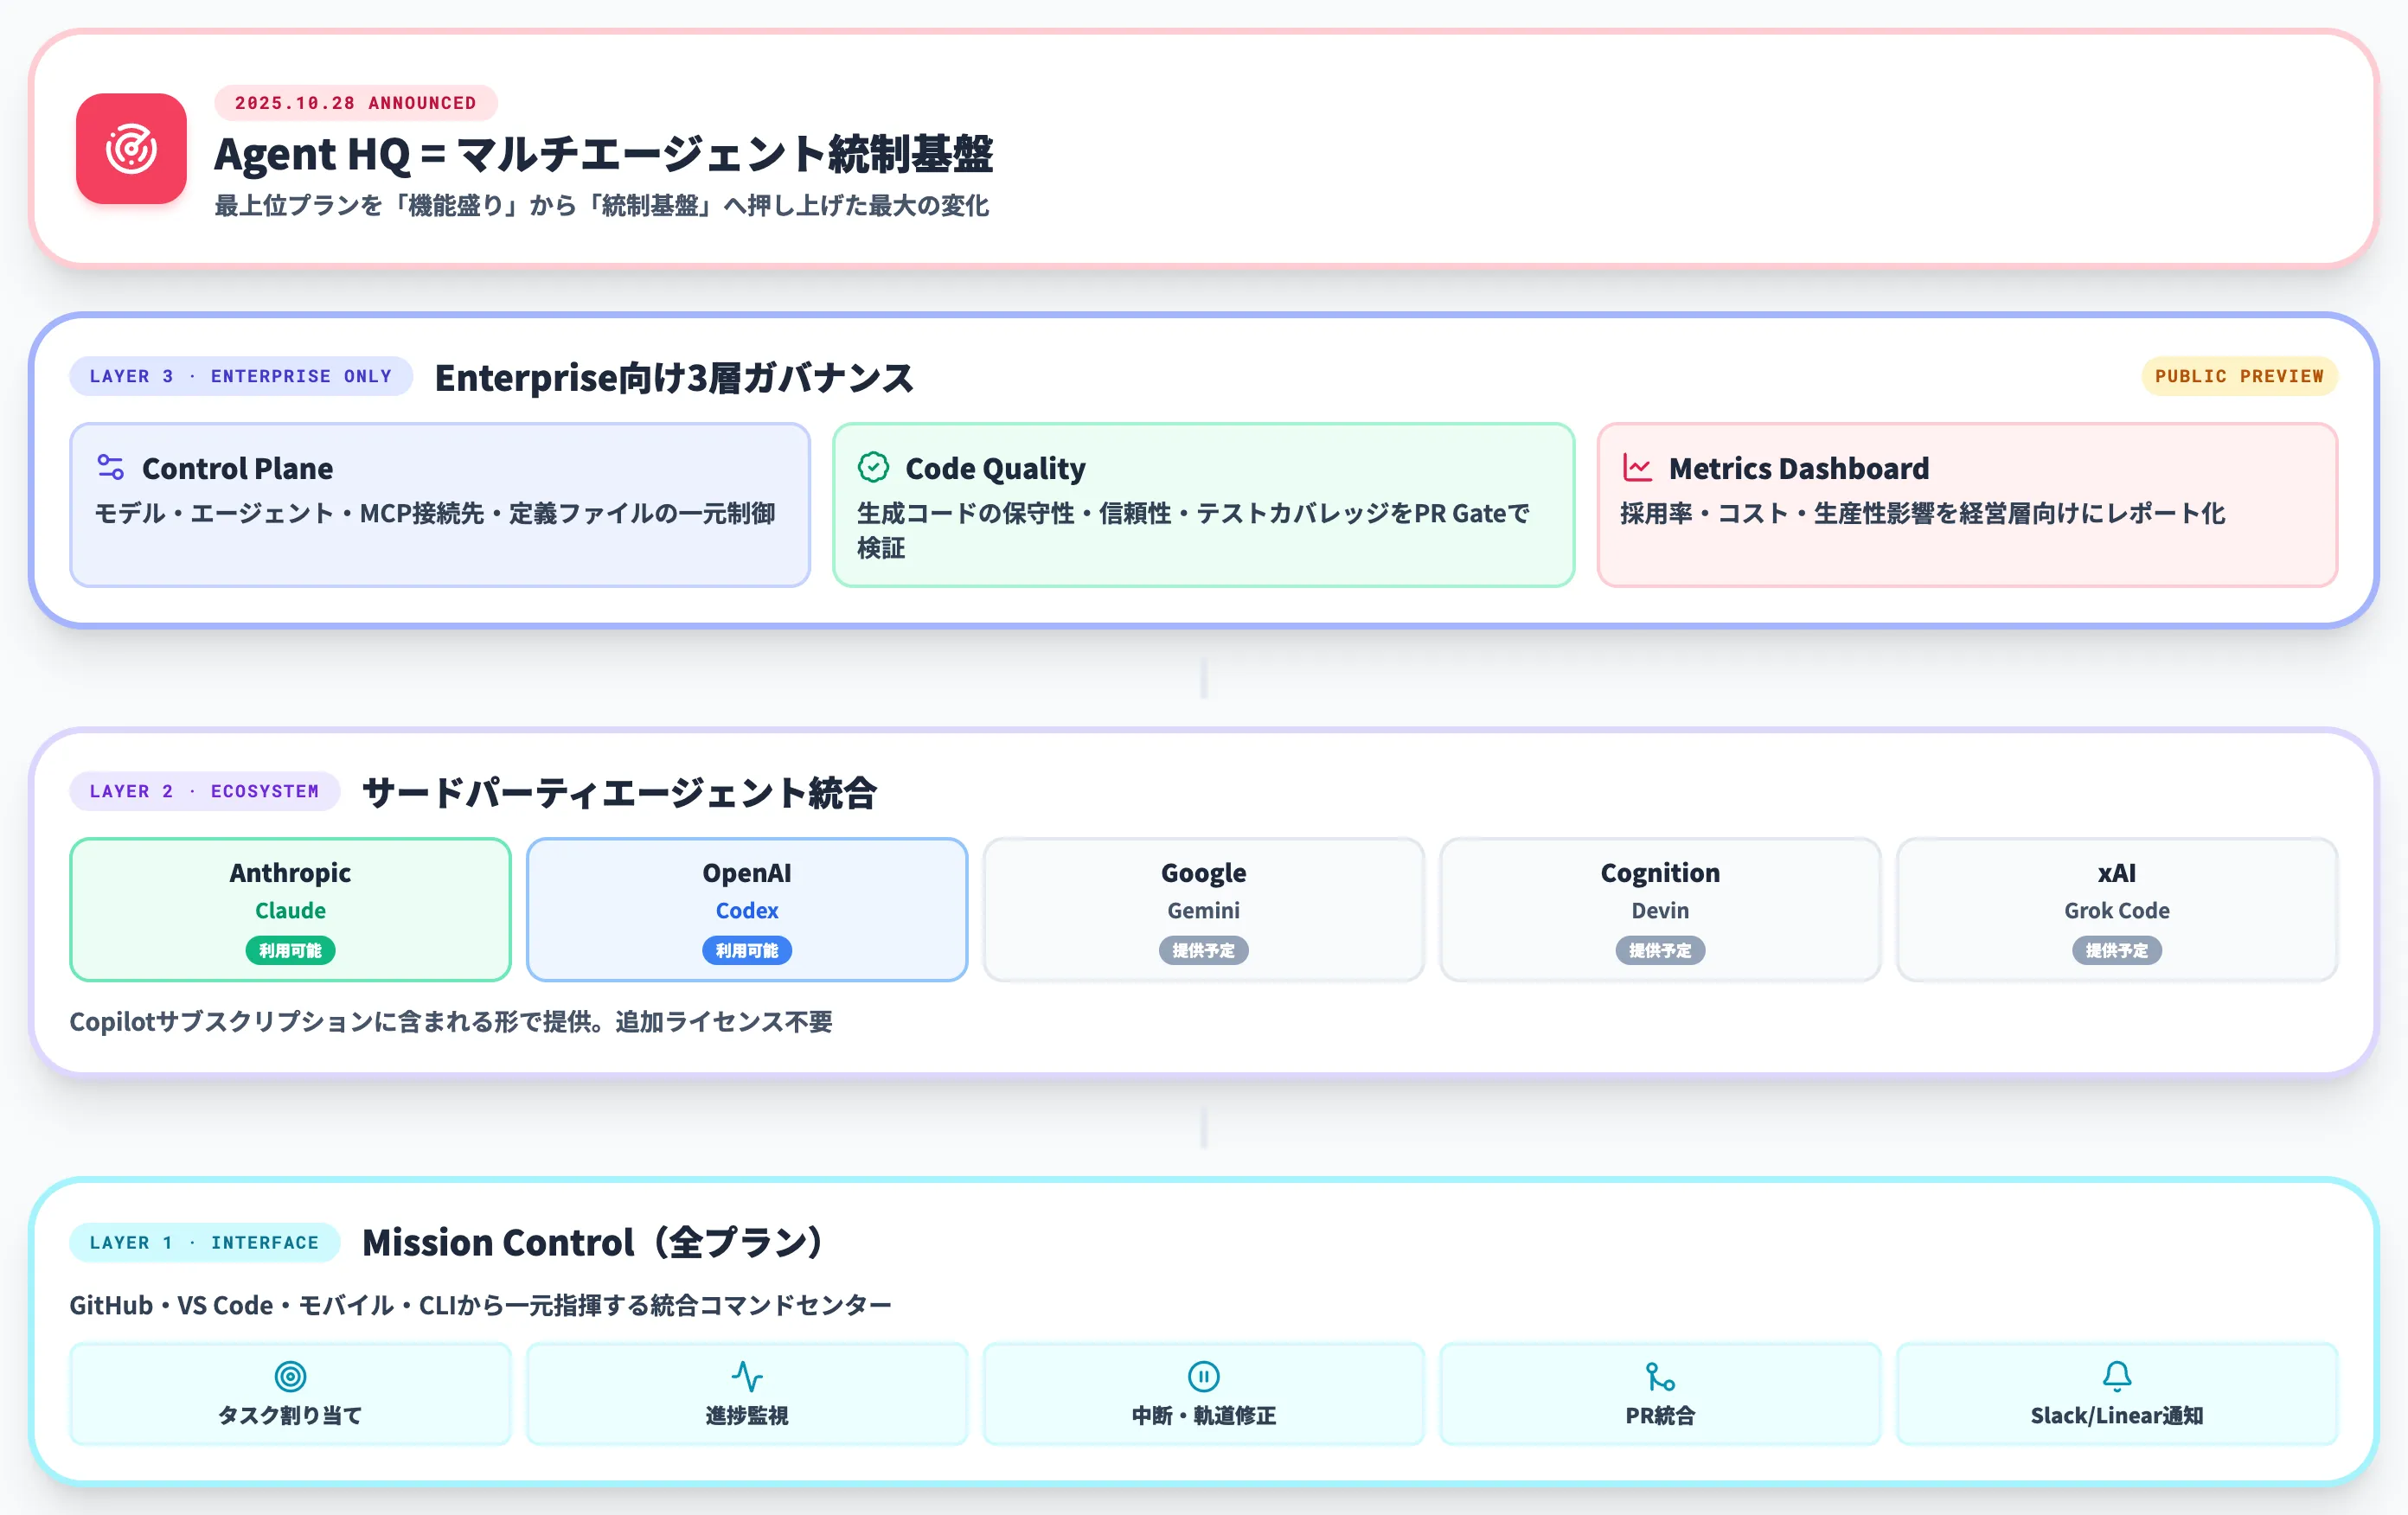Click the Control Plane sliders icon
The image size is (2408, 1515).
coord(111,467)
